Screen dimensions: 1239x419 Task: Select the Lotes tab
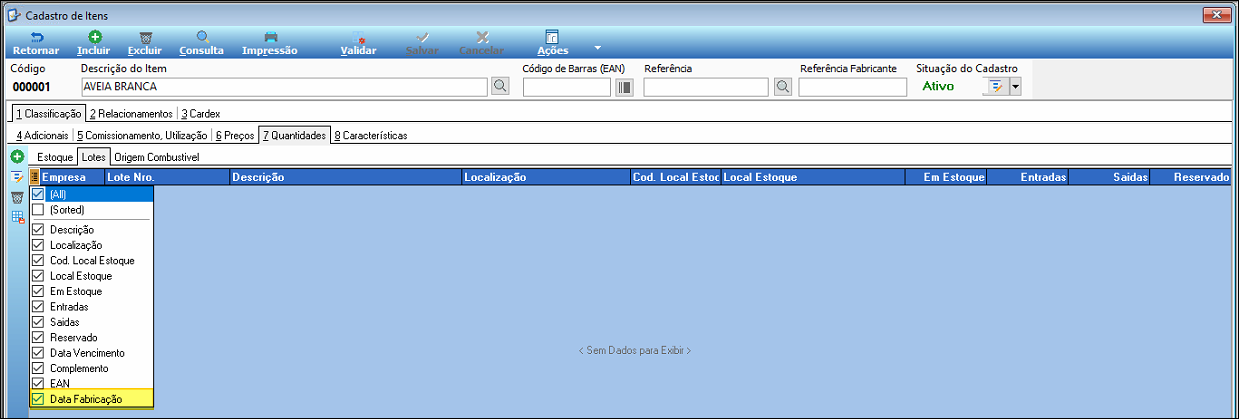click(94, 158)
